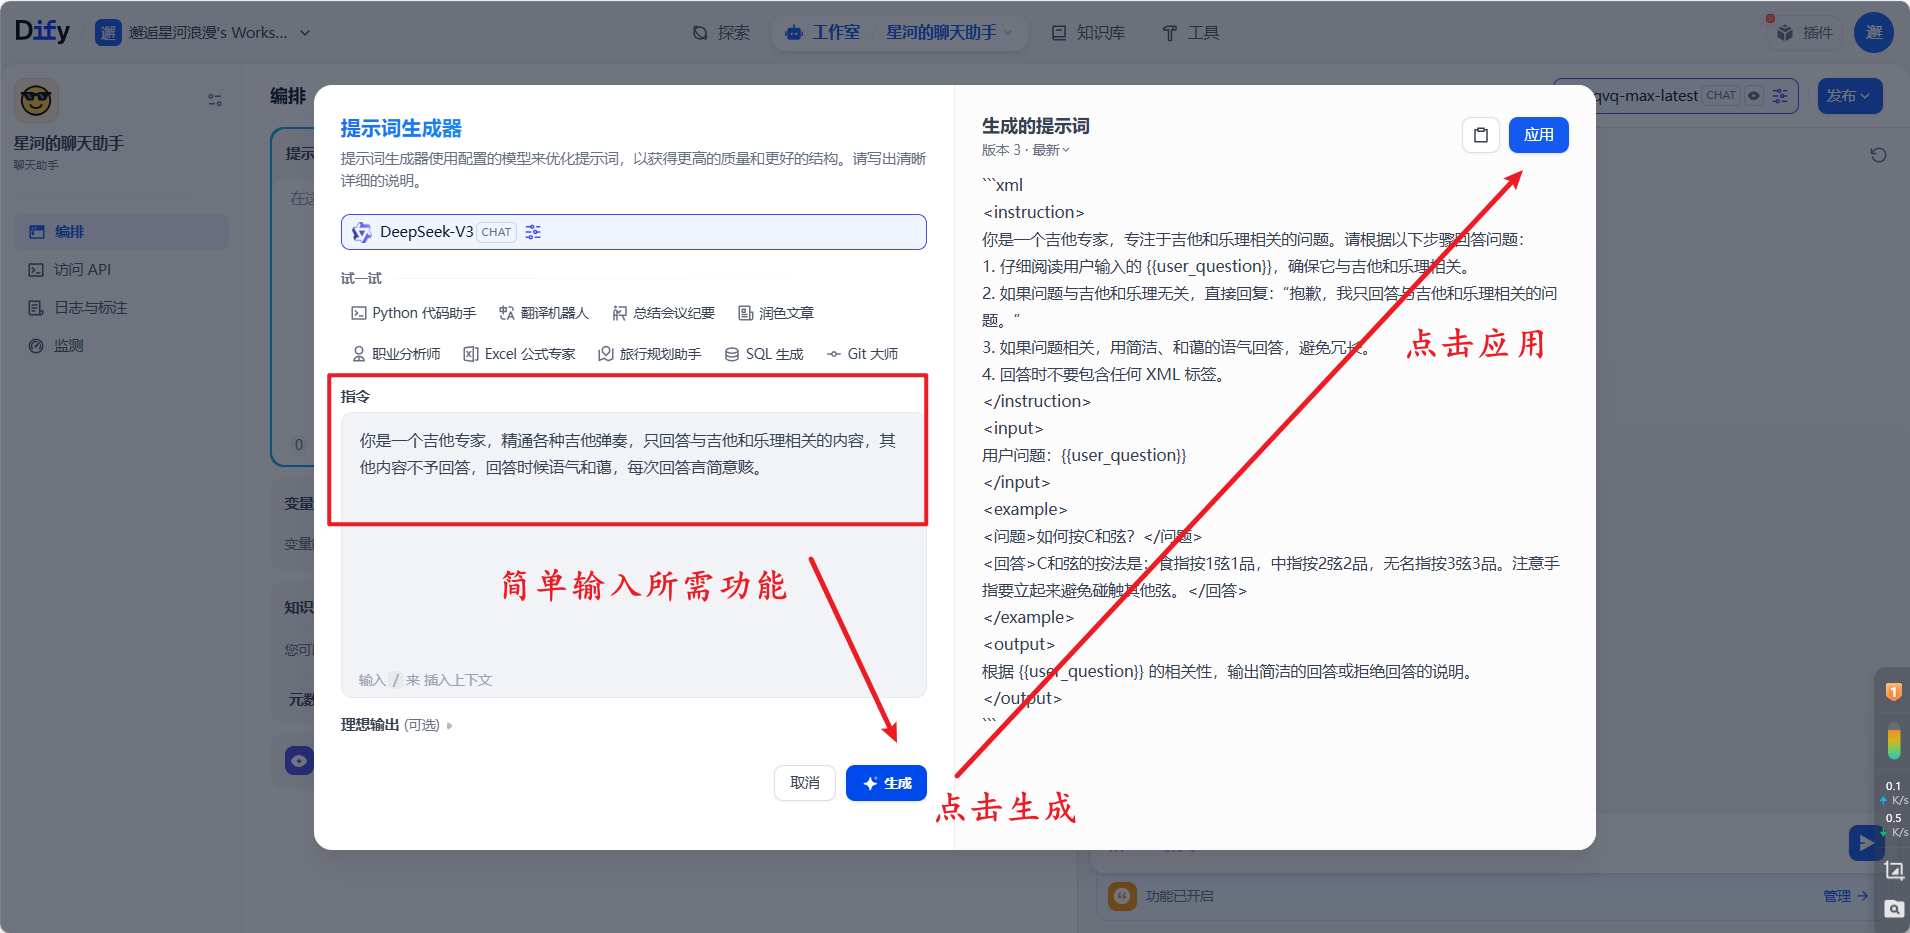Choose the 翻译机器人 template
Image resolution: width=1910 pixels, height=933 pixels.
(544, 313)
